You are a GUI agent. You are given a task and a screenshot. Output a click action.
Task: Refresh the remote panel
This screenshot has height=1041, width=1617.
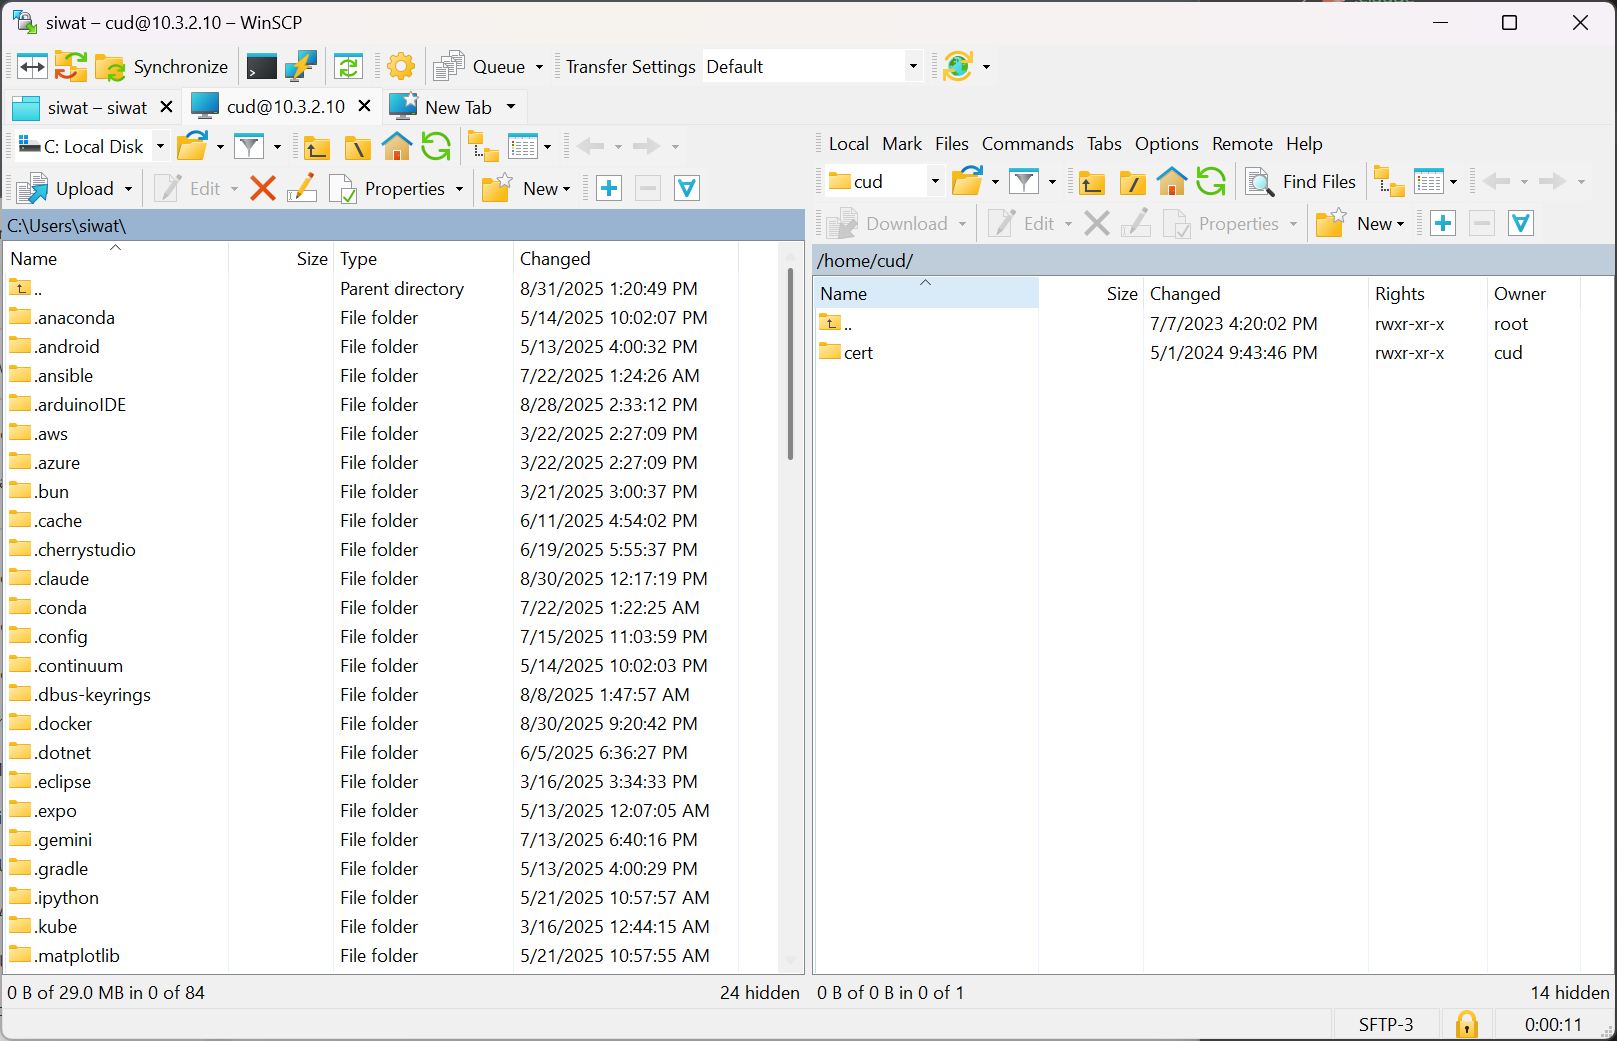coord(1211,181)
